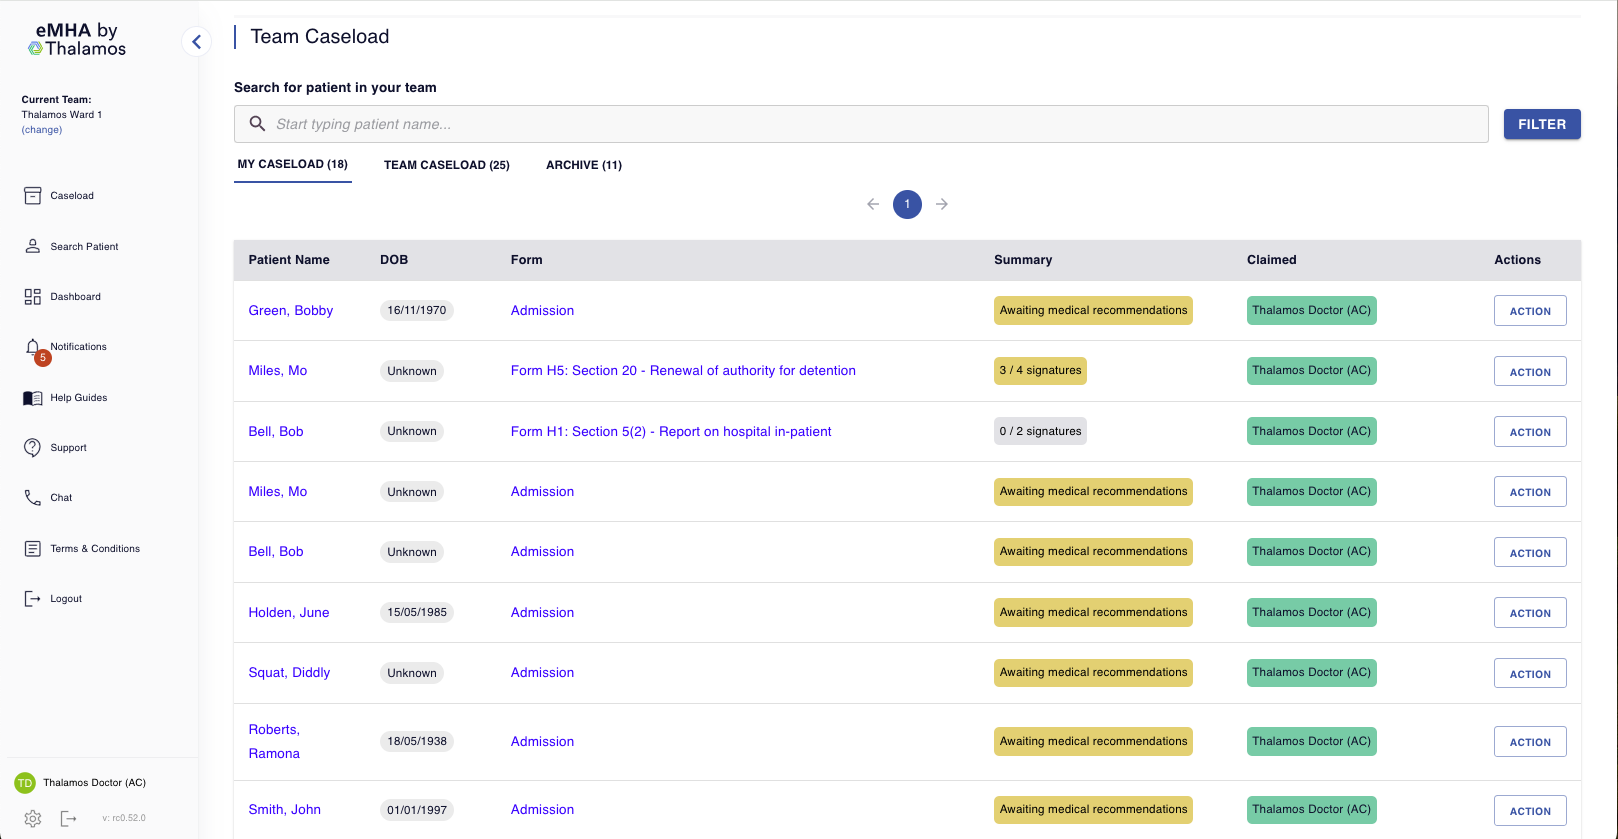Open Form H5 Section 20 renewal link
This screenshot has height=839, width=1618.
(683, 371)
